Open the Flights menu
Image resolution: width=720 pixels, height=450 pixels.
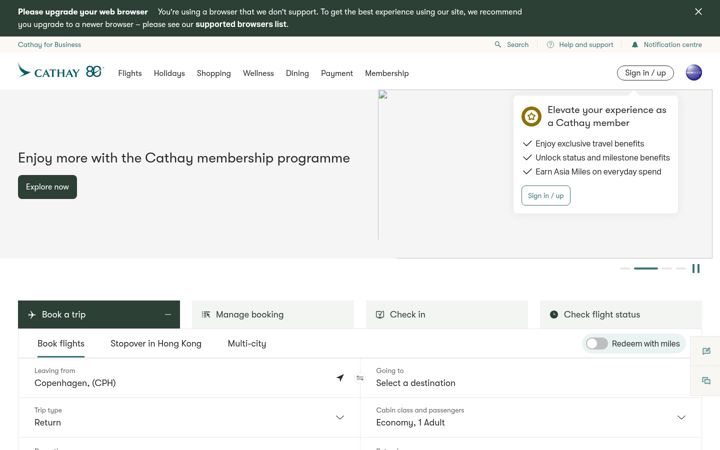130,73
